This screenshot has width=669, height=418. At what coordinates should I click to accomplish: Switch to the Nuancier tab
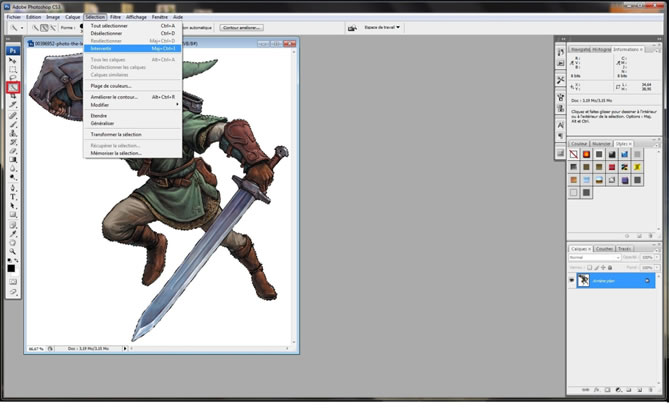click(601, 144)
